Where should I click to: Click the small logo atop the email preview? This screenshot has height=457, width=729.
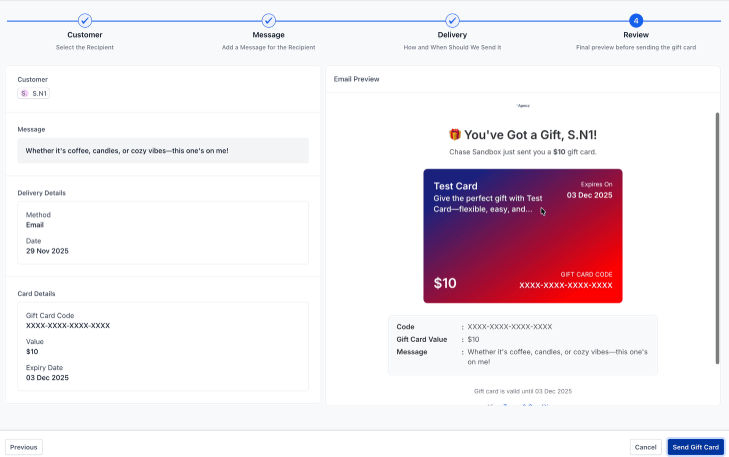[x=522, y=105]
